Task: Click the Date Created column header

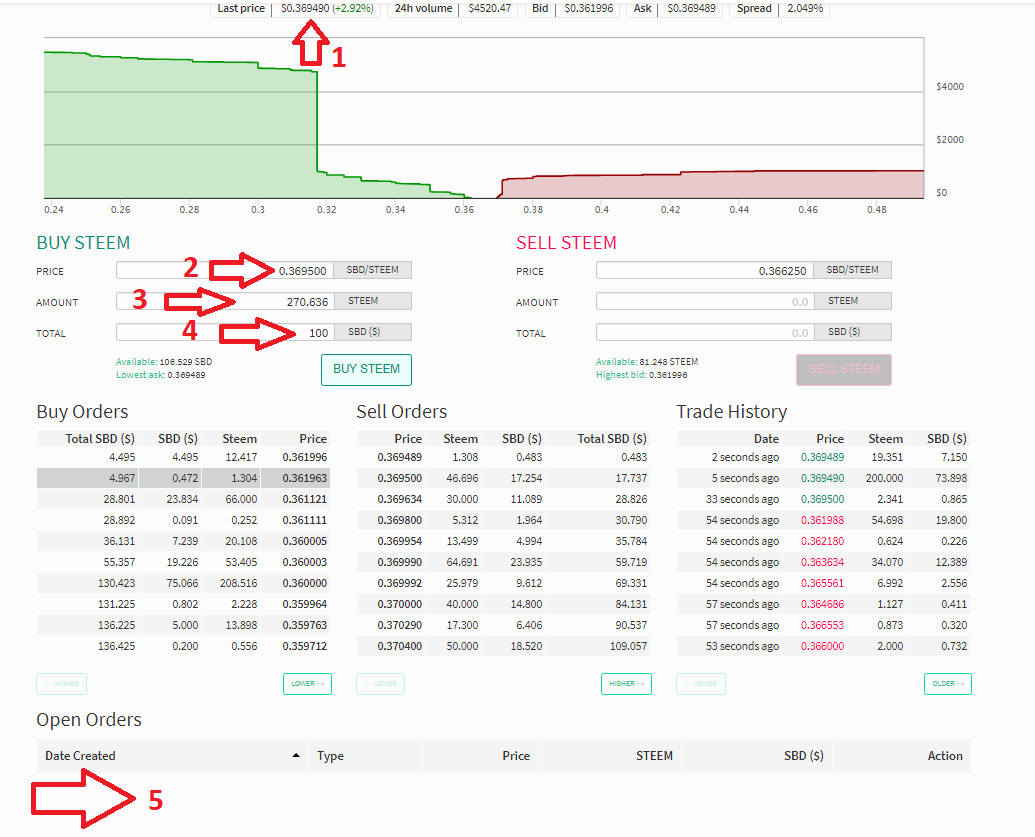Action: pos(172,756)
